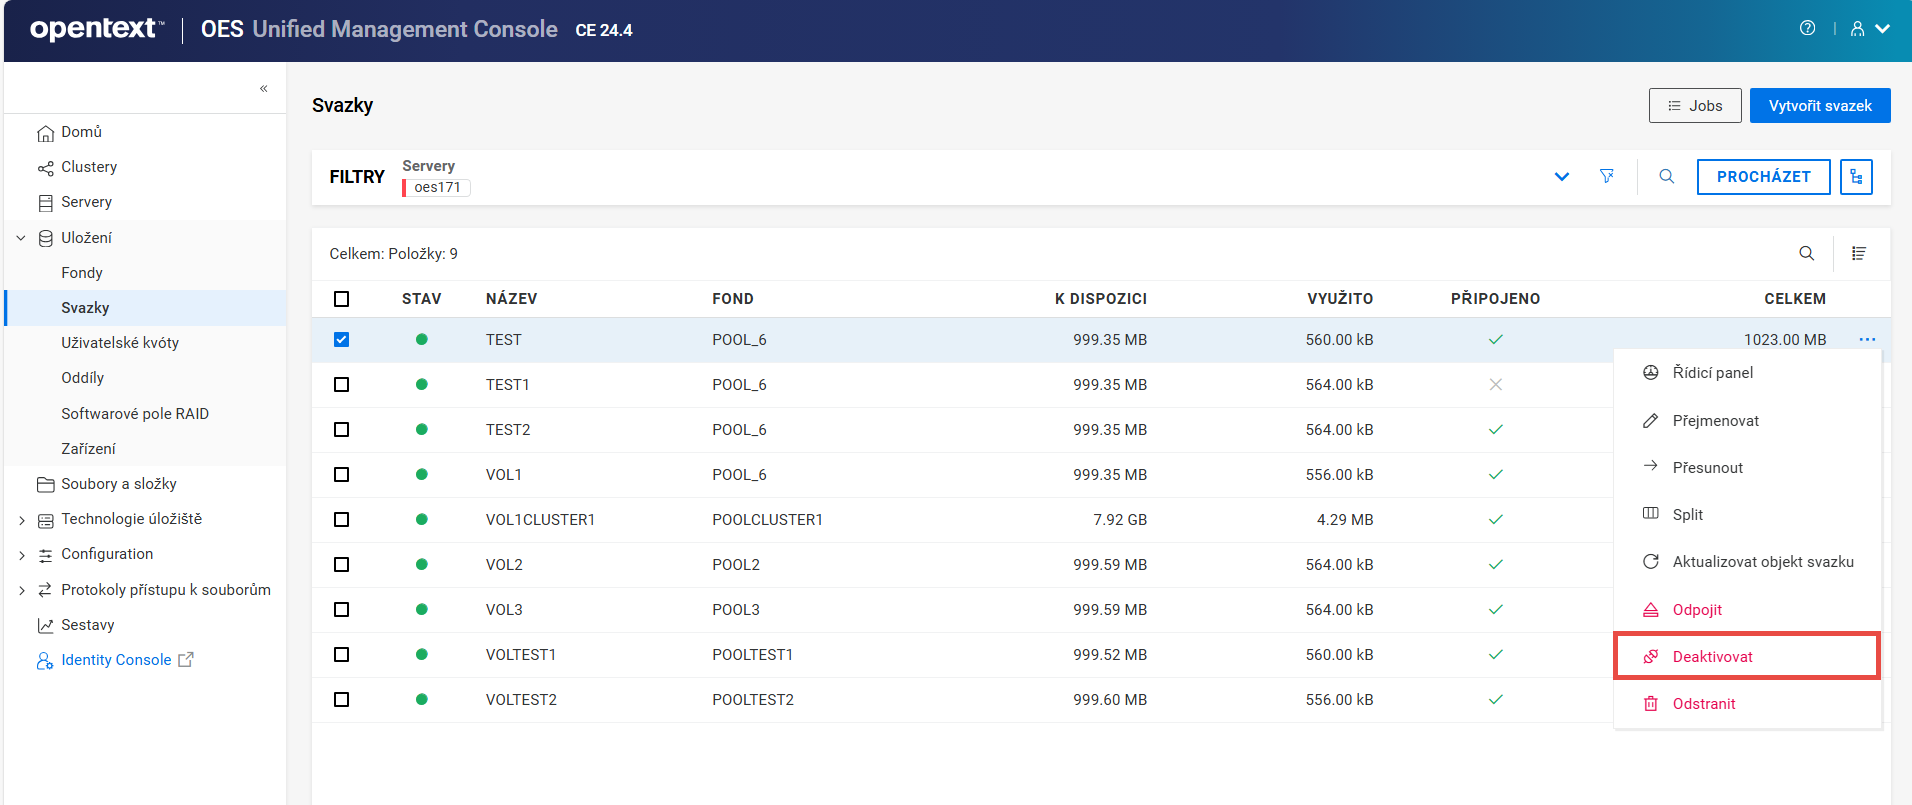Expand the filters dropdown chevron

click(x=1561, y=177)
